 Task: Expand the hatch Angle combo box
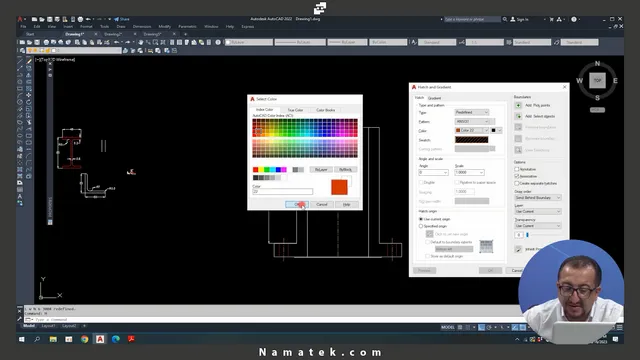[x=433, y=173]
